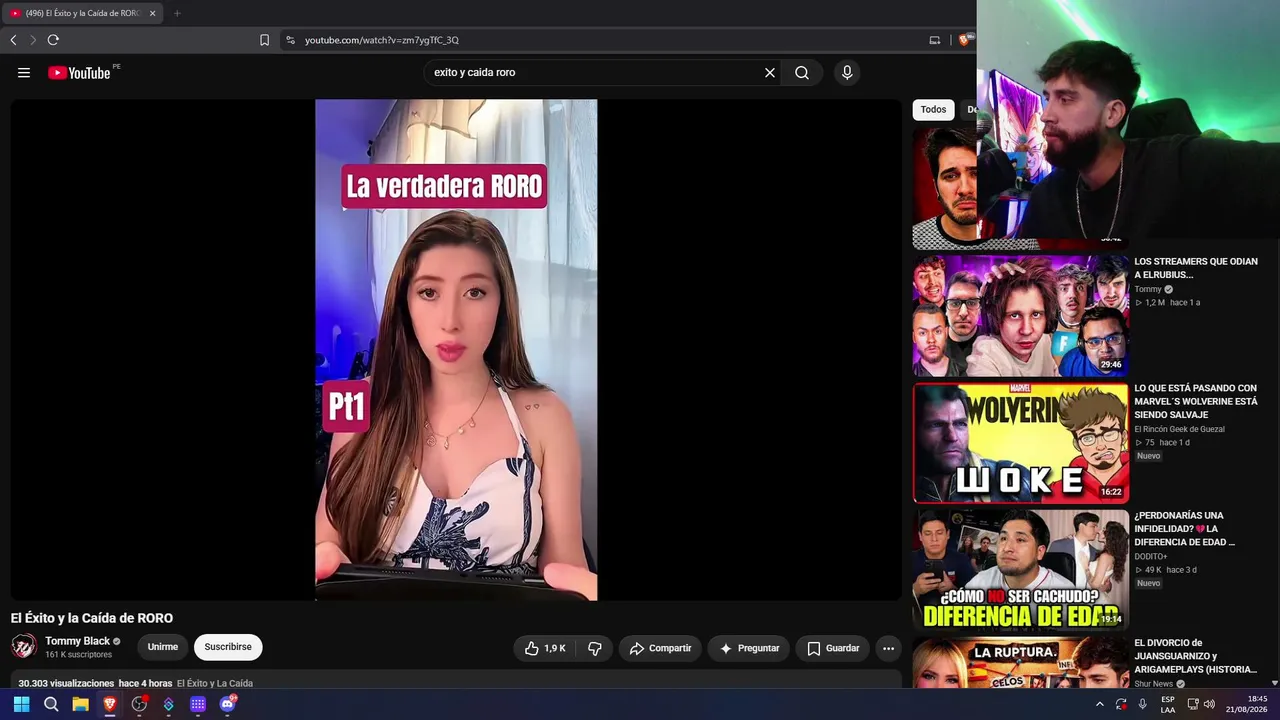
Task: Reload the YouTube page
Action: coord(53,40)
